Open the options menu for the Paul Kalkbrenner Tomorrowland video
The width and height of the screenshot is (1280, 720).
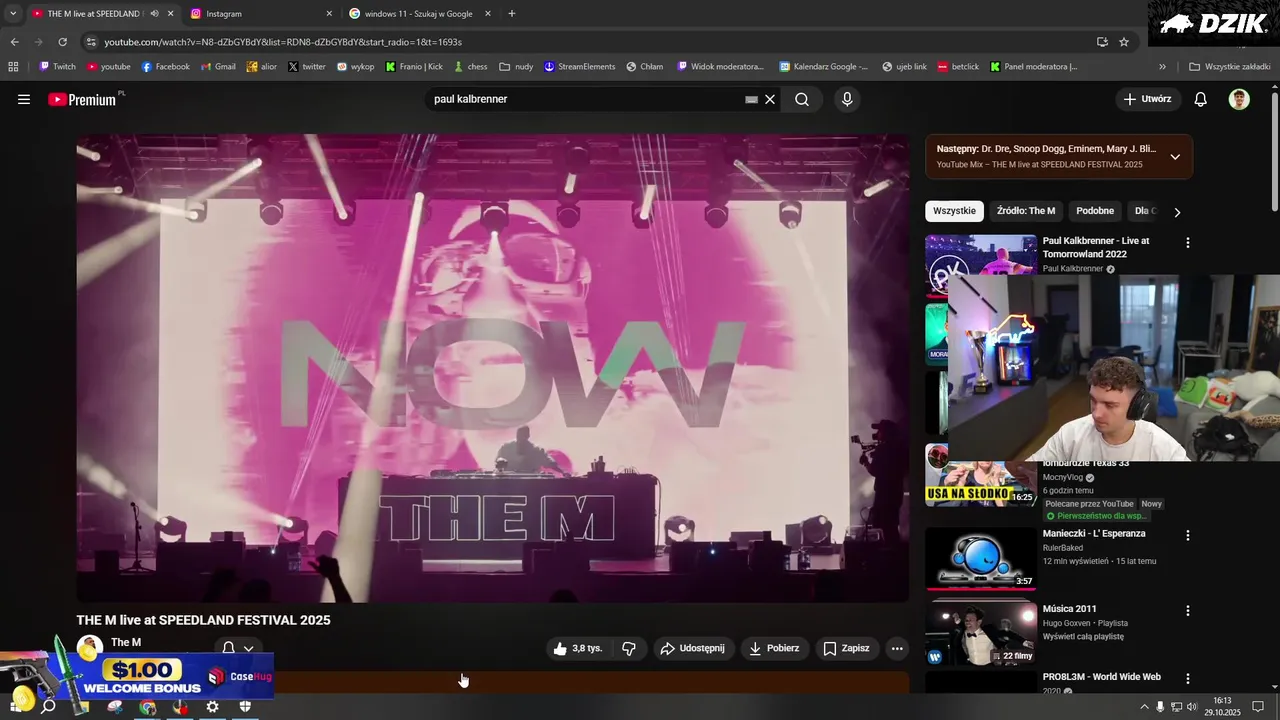(x=1188, y=242)
